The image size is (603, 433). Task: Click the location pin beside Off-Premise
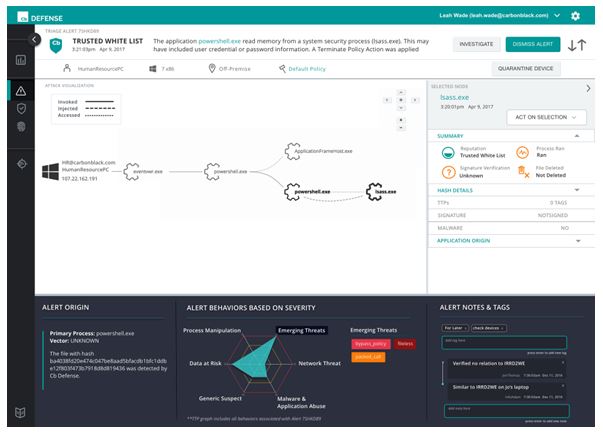pos(212,68)
